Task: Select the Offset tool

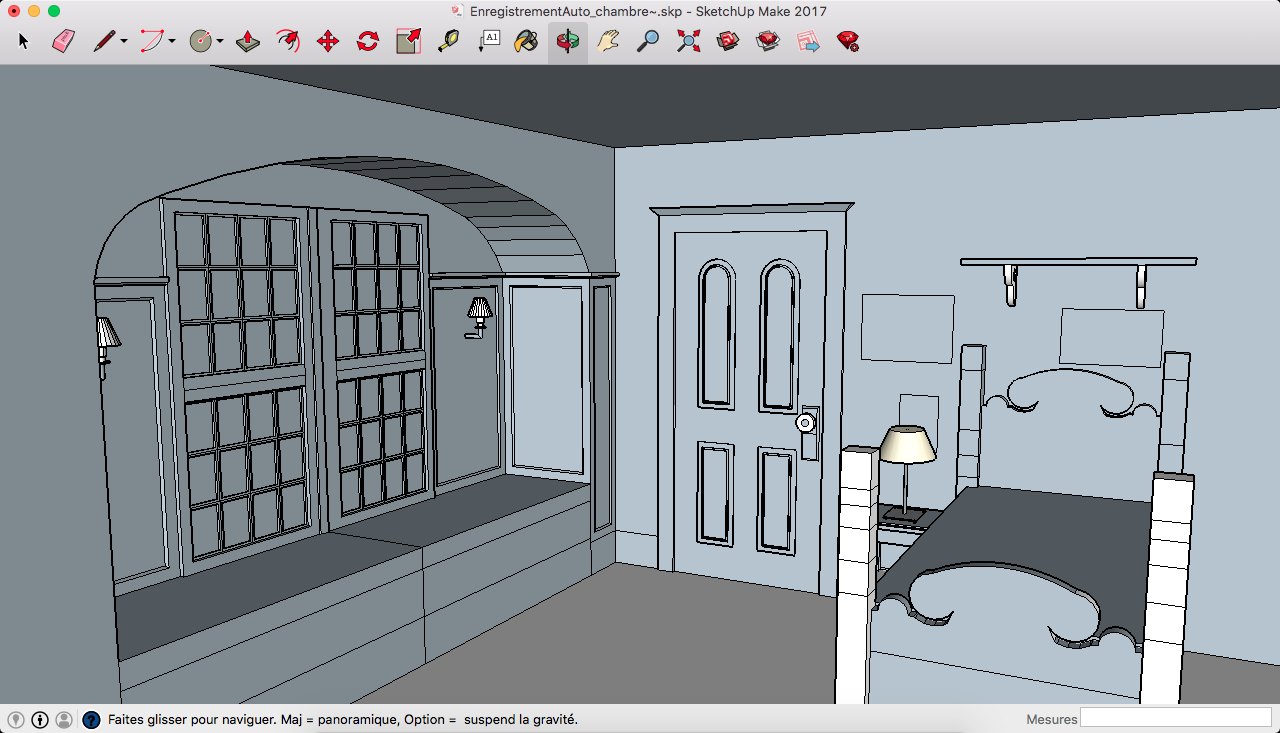Action: [x=288, y=41]
